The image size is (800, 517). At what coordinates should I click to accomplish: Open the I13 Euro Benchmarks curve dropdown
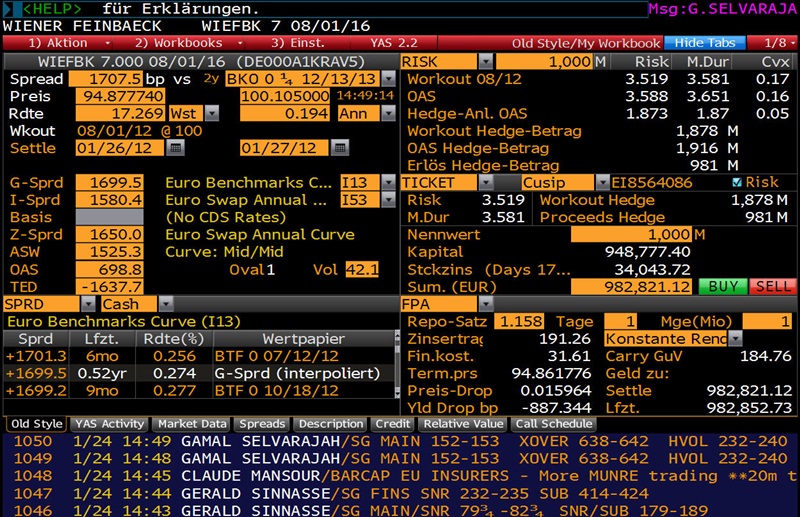tap(388, 183)
